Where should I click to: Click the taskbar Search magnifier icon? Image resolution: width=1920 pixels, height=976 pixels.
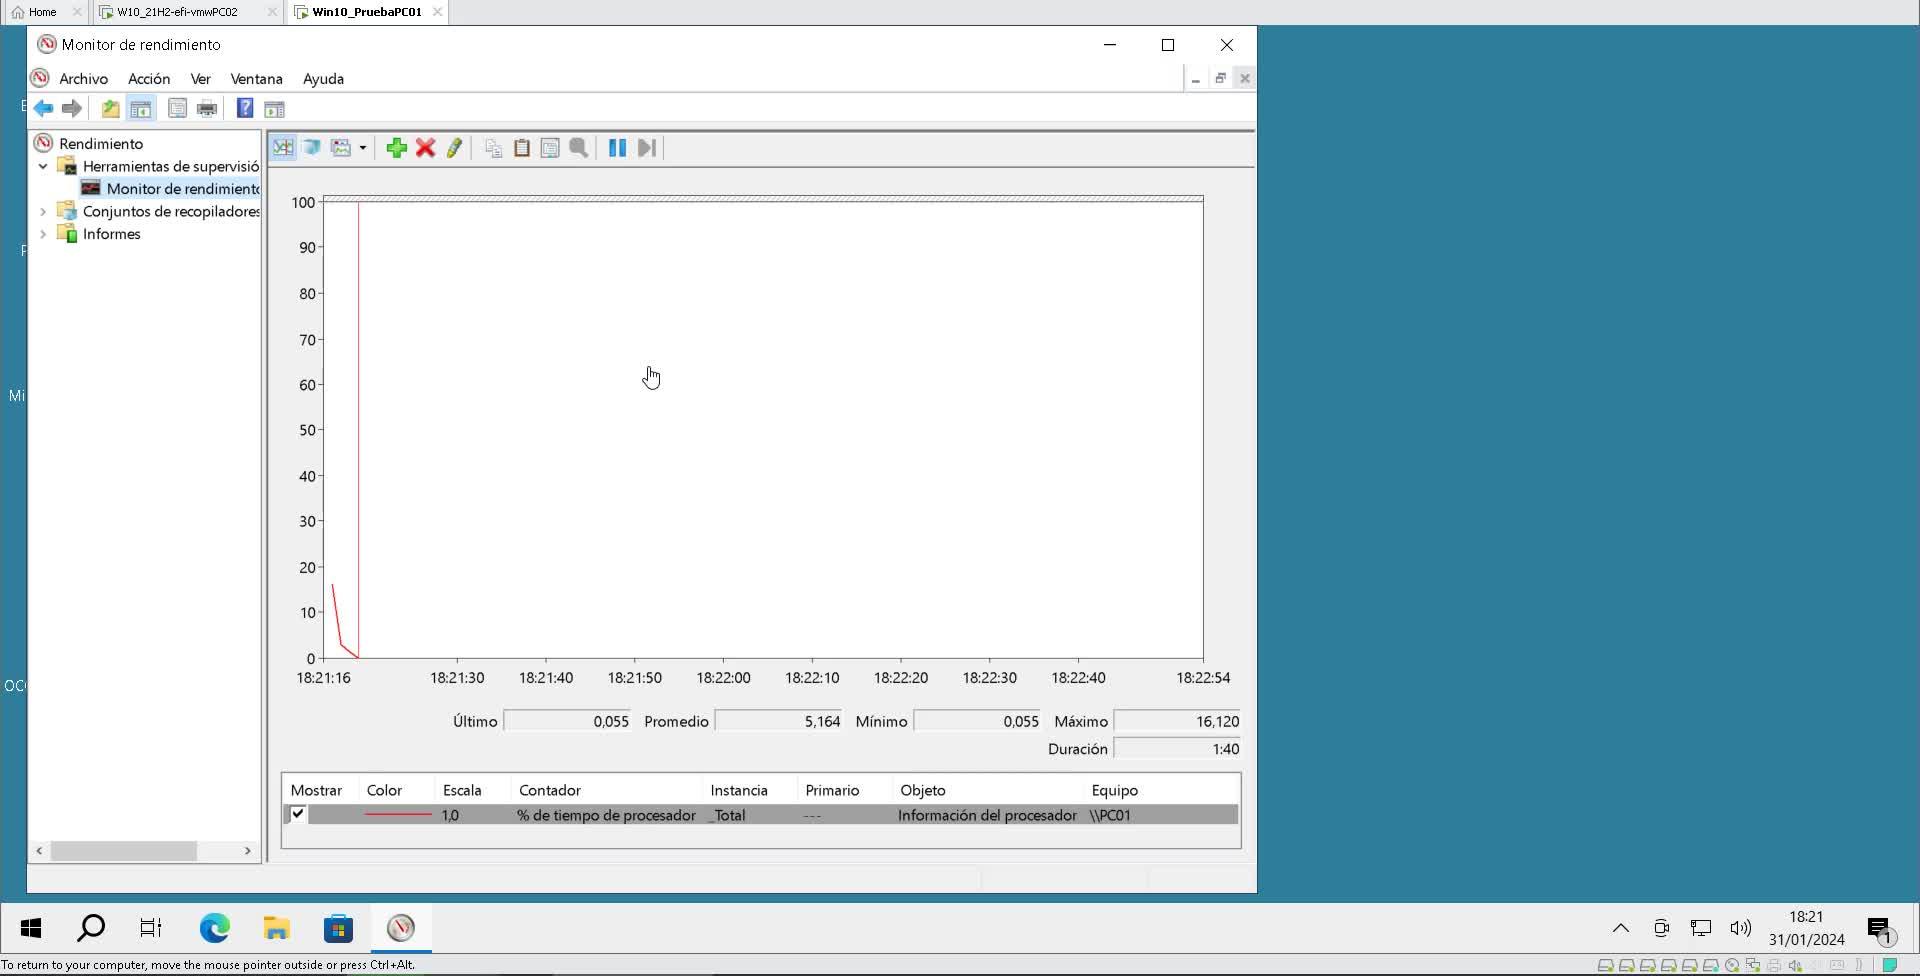[x=91, y=929]
